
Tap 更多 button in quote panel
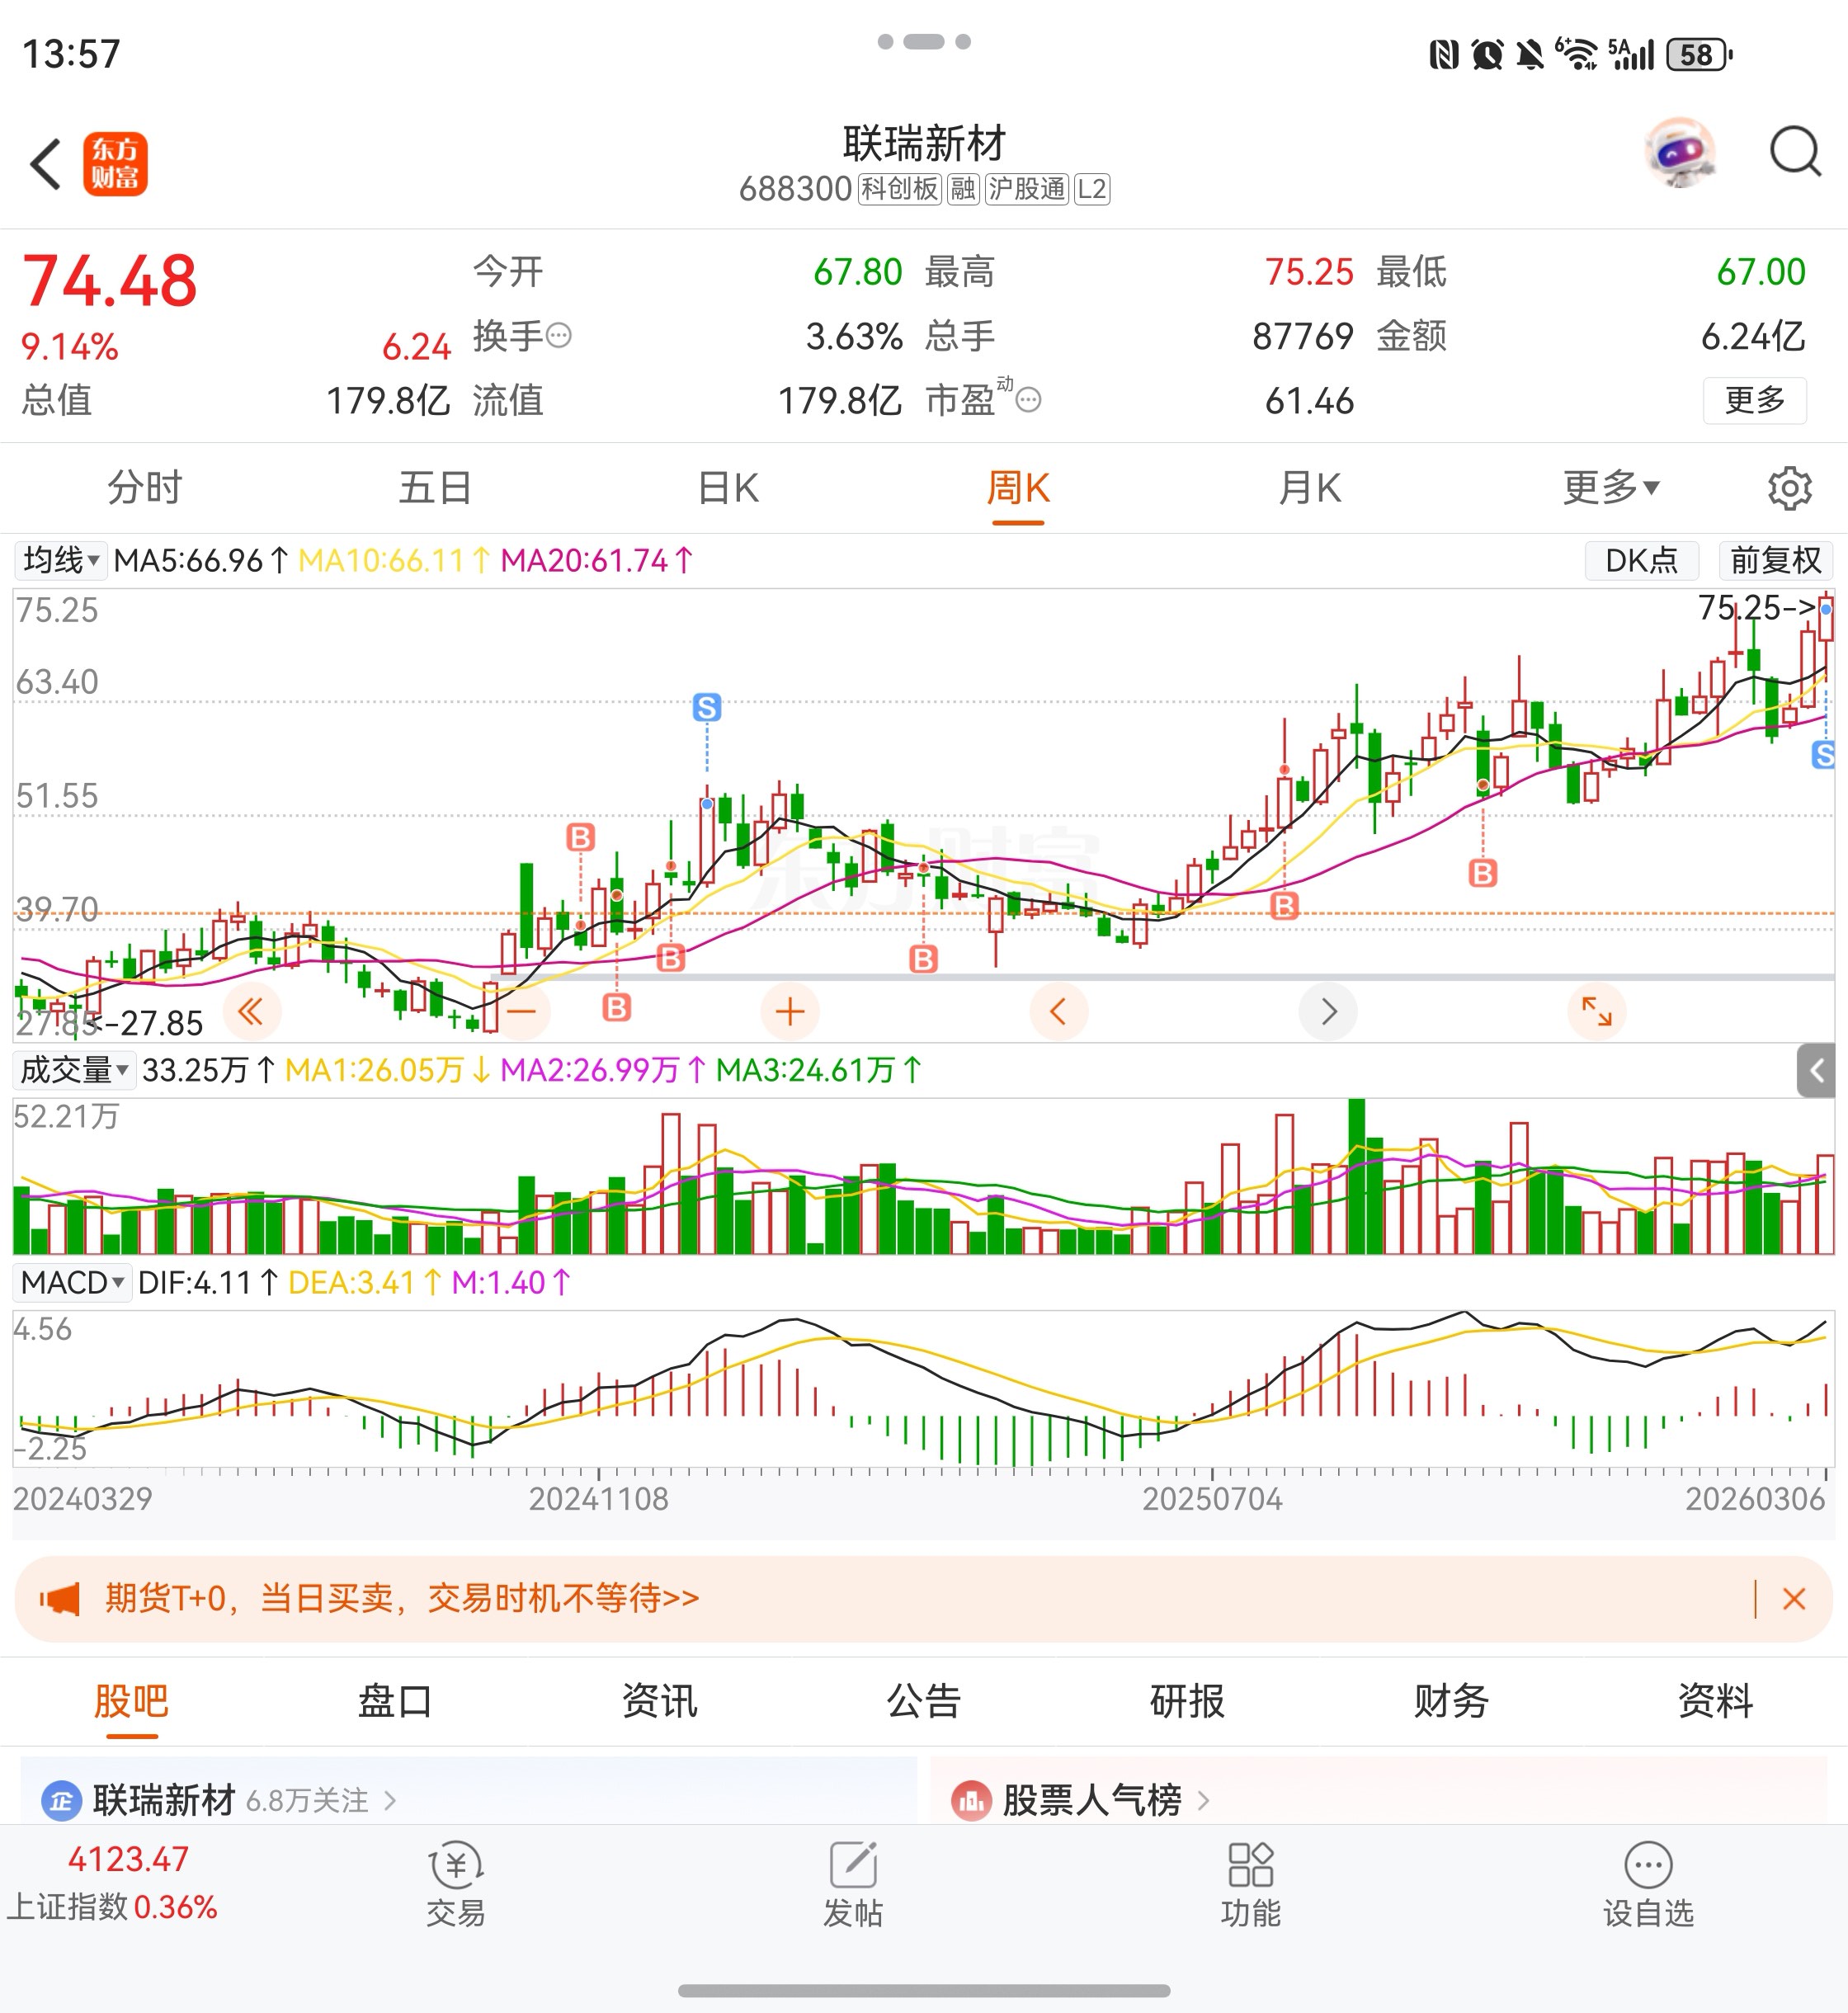(x=1754, y=400)
